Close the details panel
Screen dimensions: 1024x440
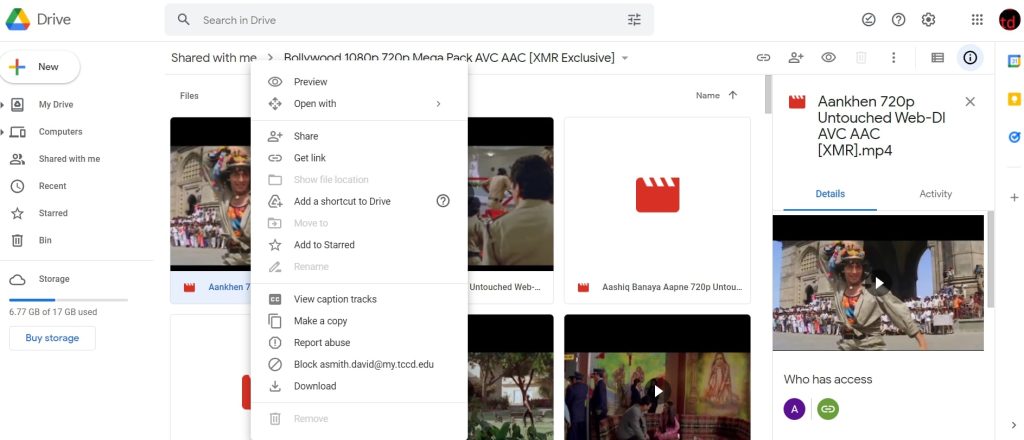970,102
